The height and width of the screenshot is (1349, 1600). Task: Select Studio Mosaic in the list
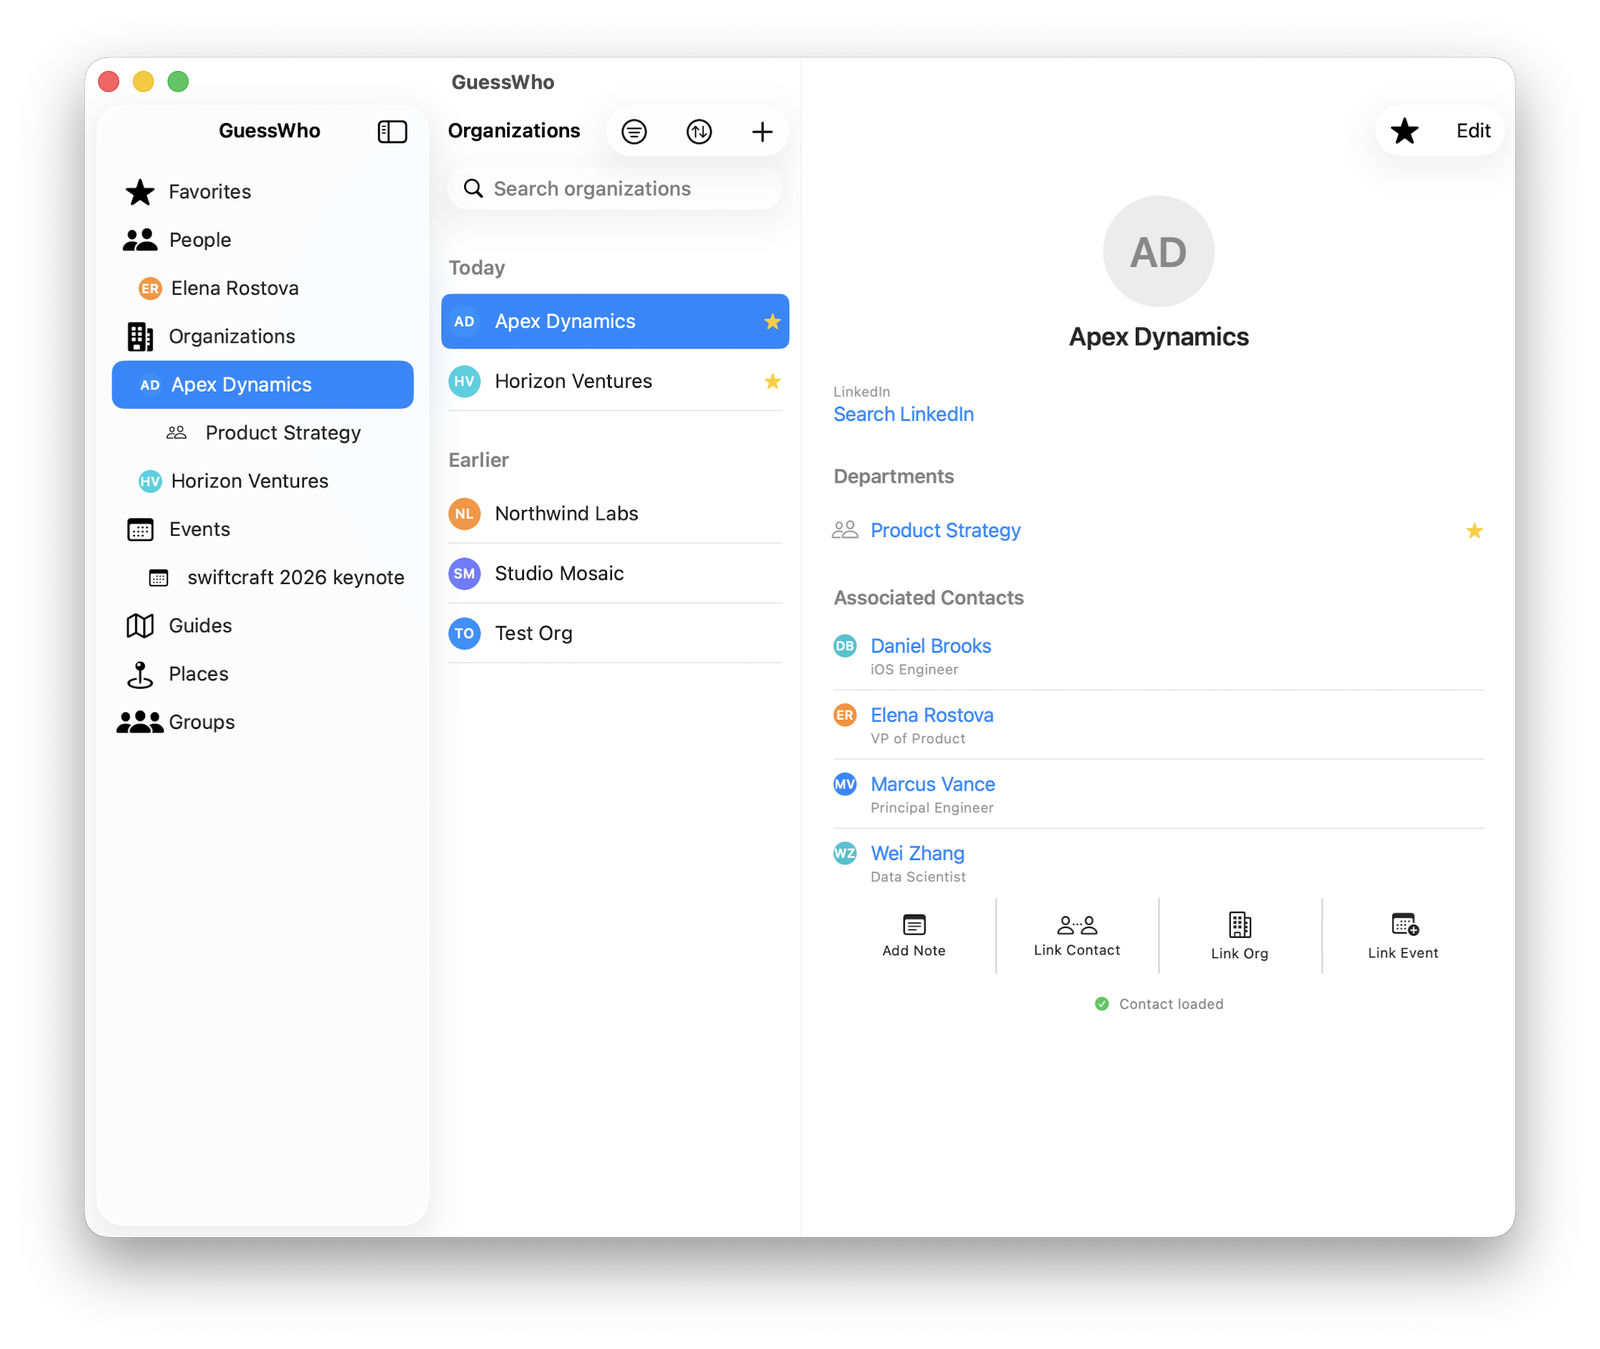click(615, 573)
